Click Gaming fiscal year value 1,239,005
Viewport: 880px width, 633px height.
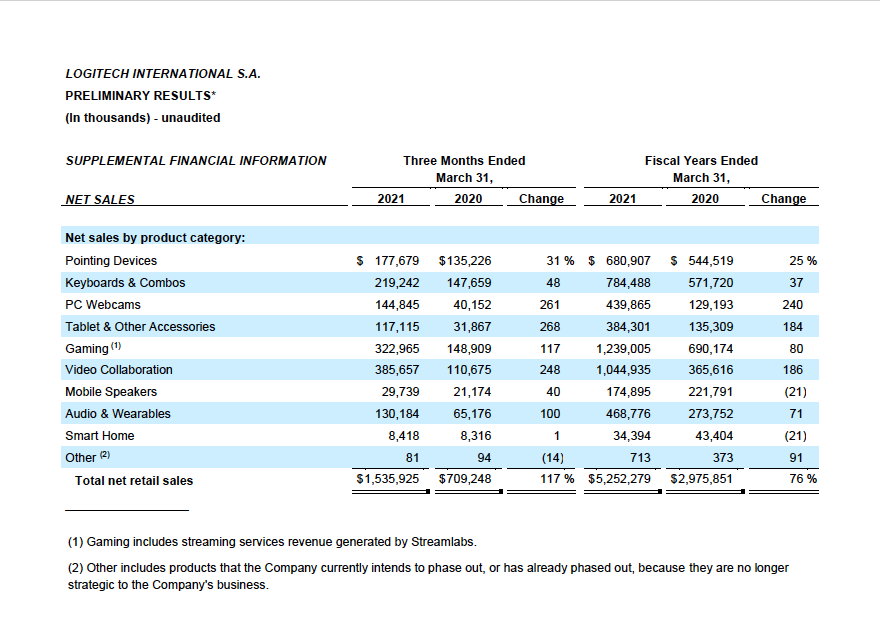tap(623, 348)
